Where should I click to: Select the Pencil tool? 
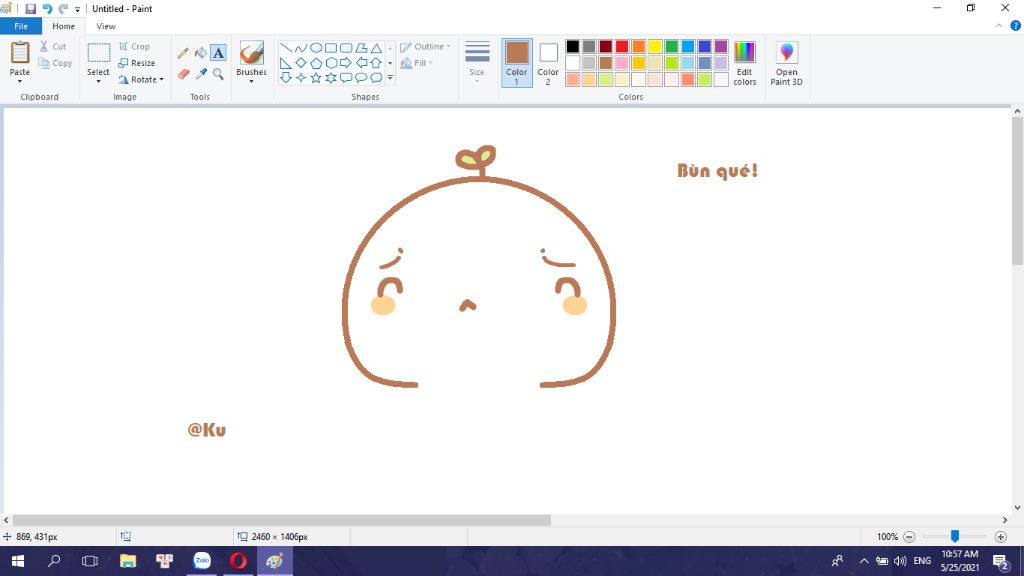coord(183,53)
